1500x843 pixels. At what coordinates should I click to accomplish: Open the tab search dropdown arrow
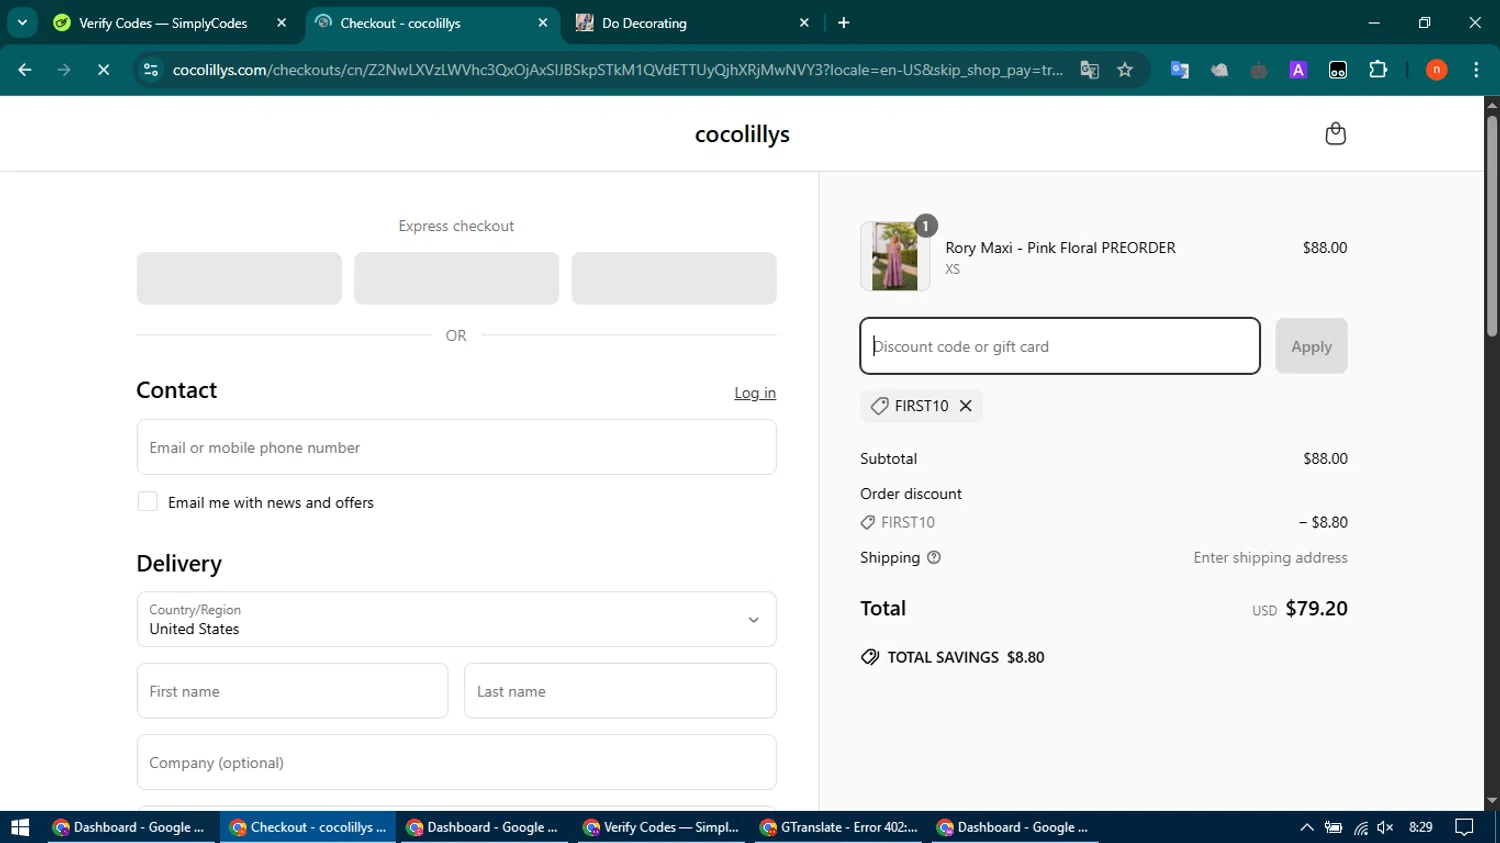click(x=22, y=22)
